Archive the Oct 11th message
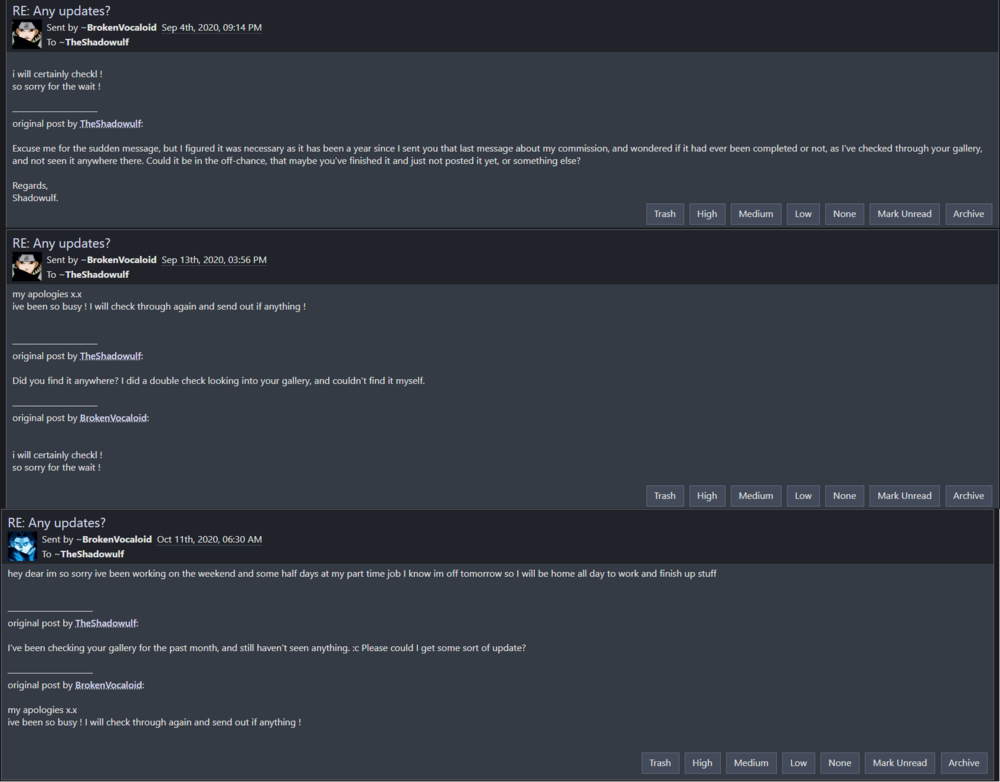This screenshot has height=782, width=1000. click(964, 763)
